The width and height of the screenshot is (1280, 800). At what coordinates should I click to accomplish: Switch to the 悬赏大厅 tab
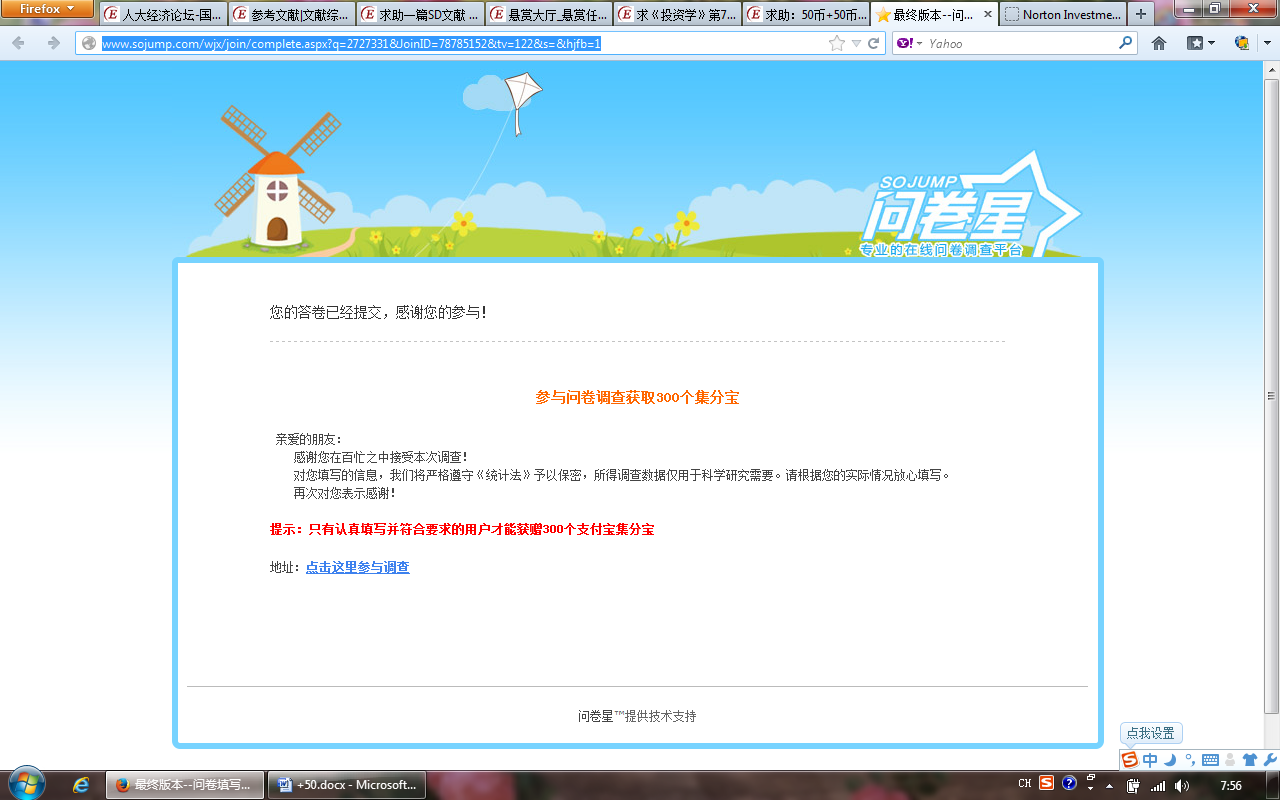tap(549, 15)
